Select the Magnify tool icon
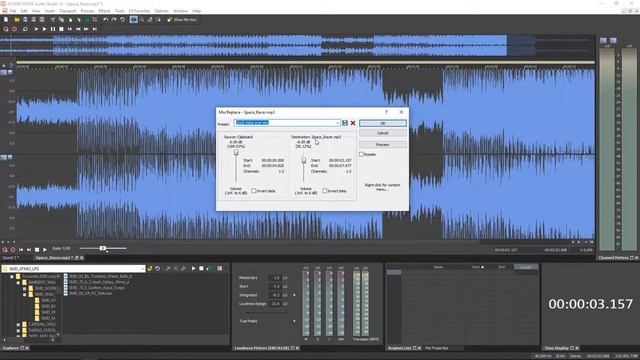The height and width of the screenshot is (360, 640). (142, 20)
